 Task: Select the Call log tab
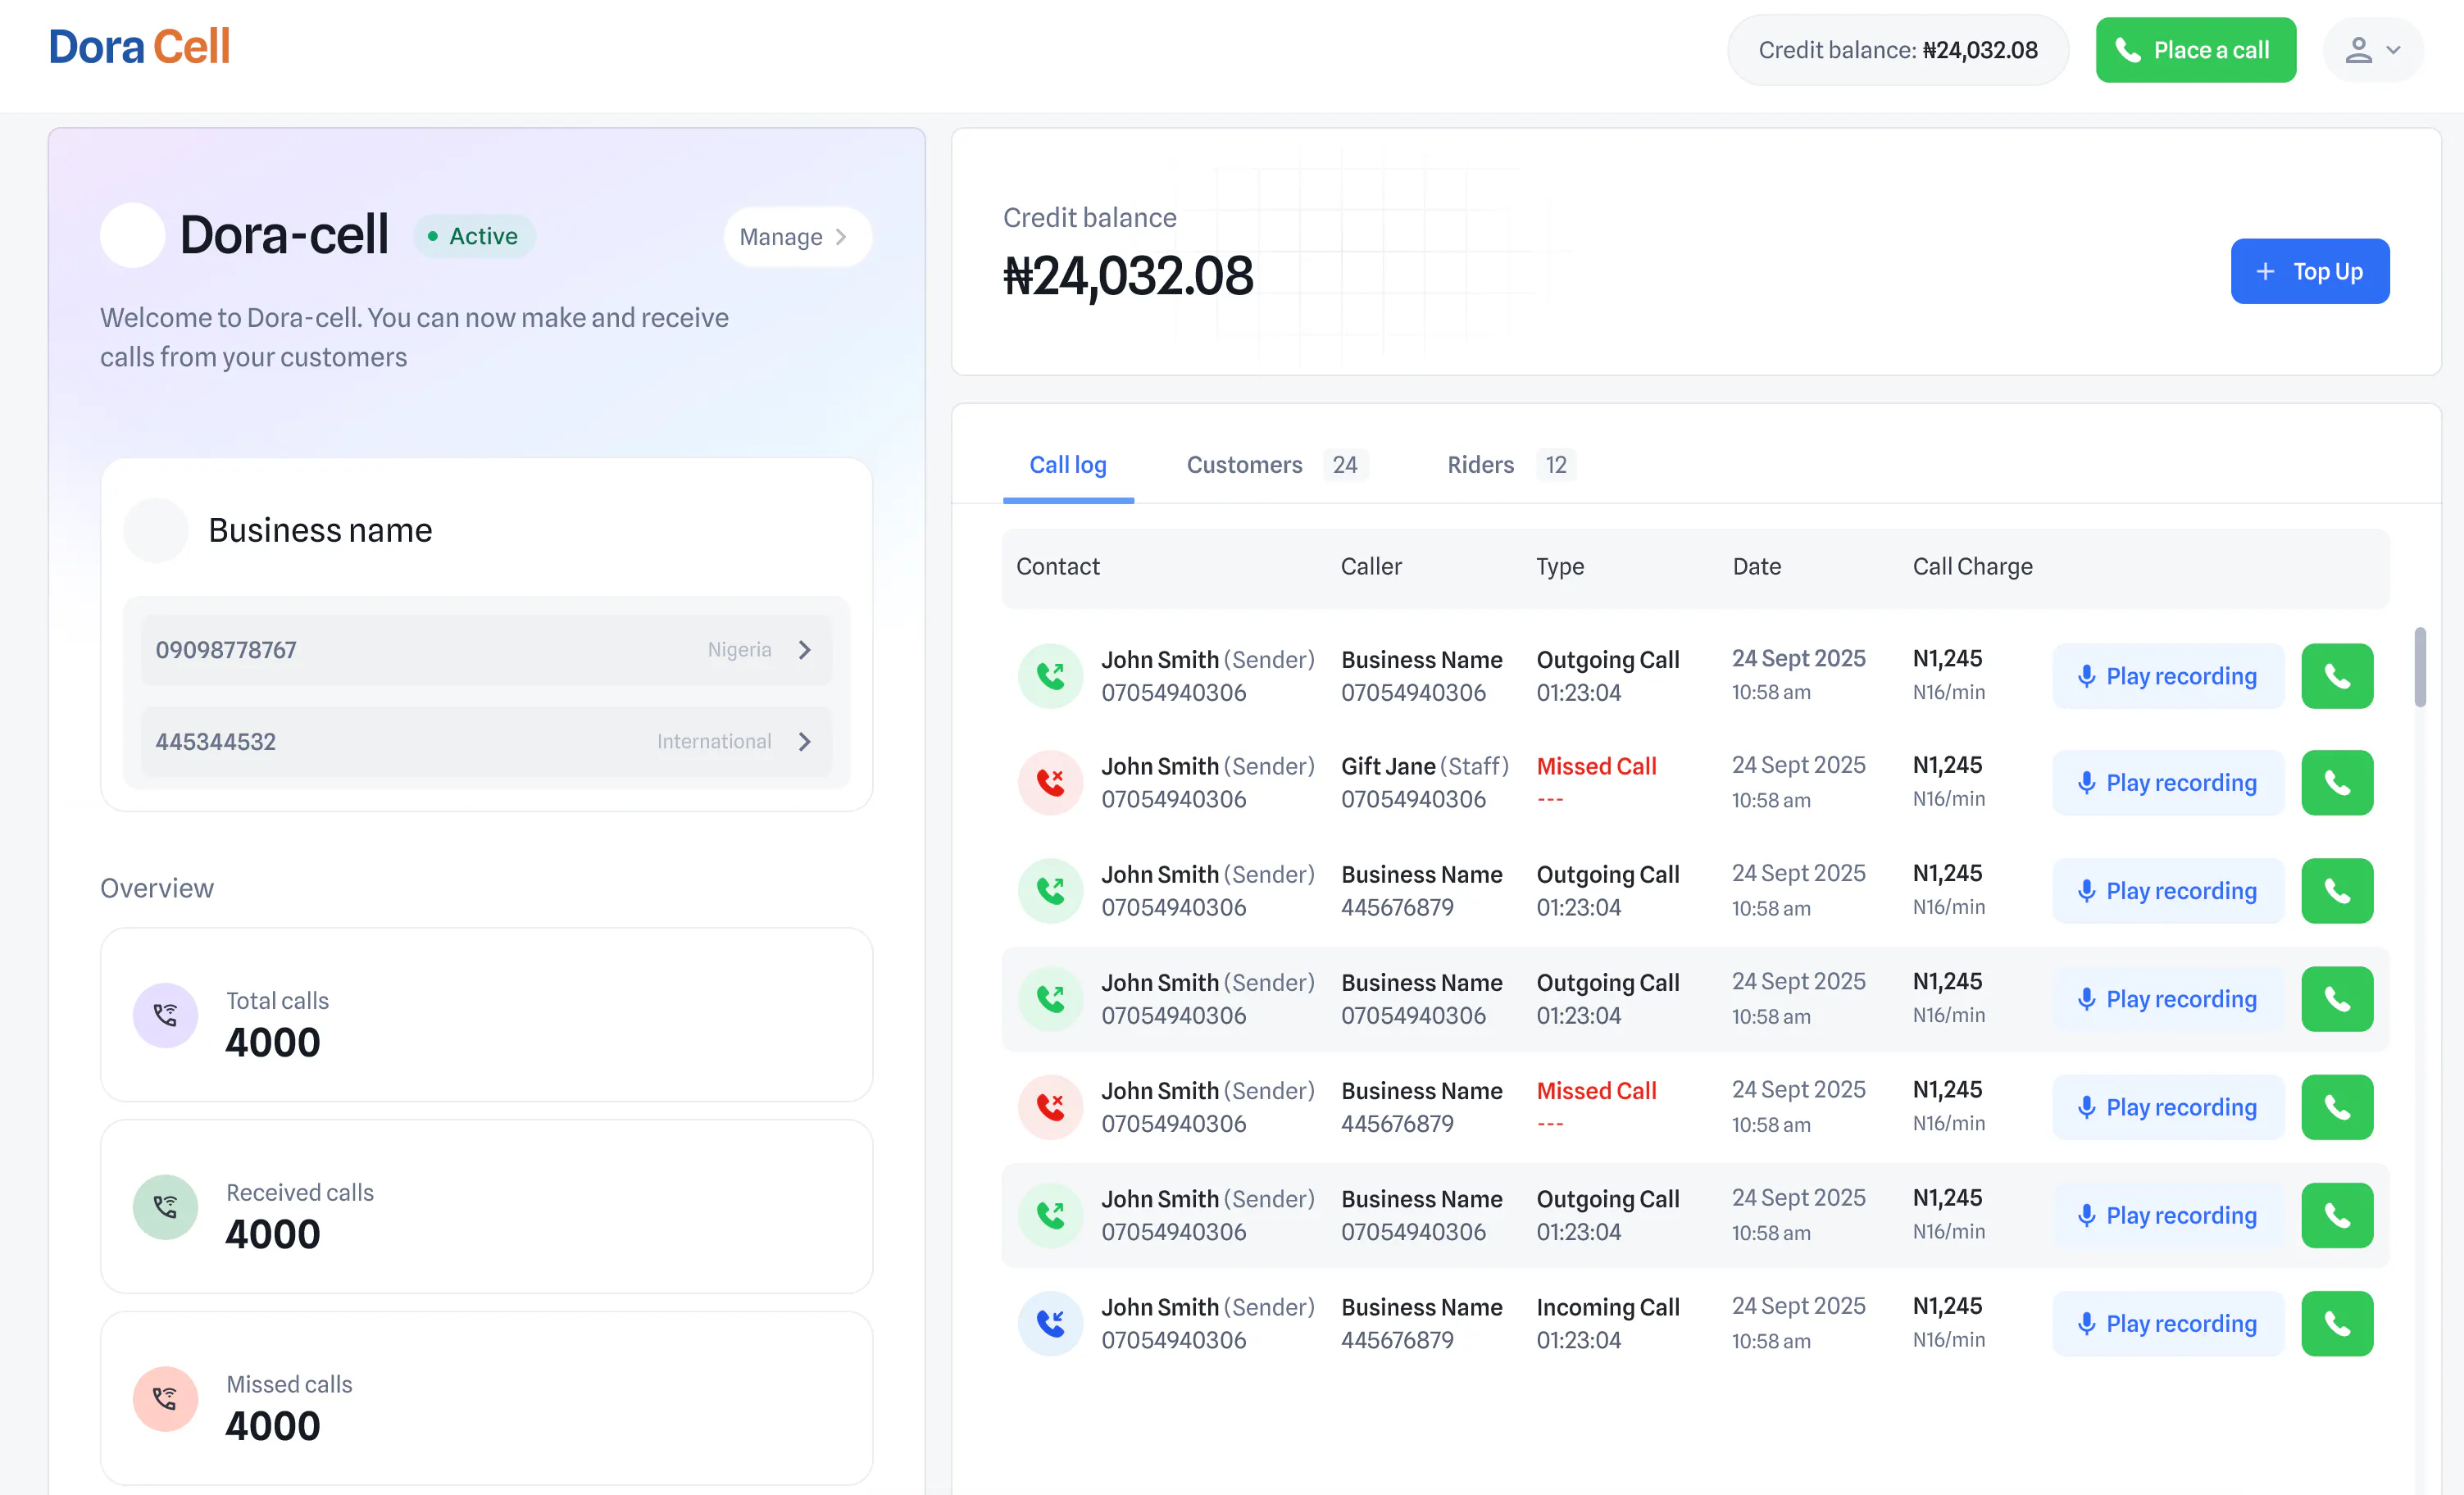1068,465
